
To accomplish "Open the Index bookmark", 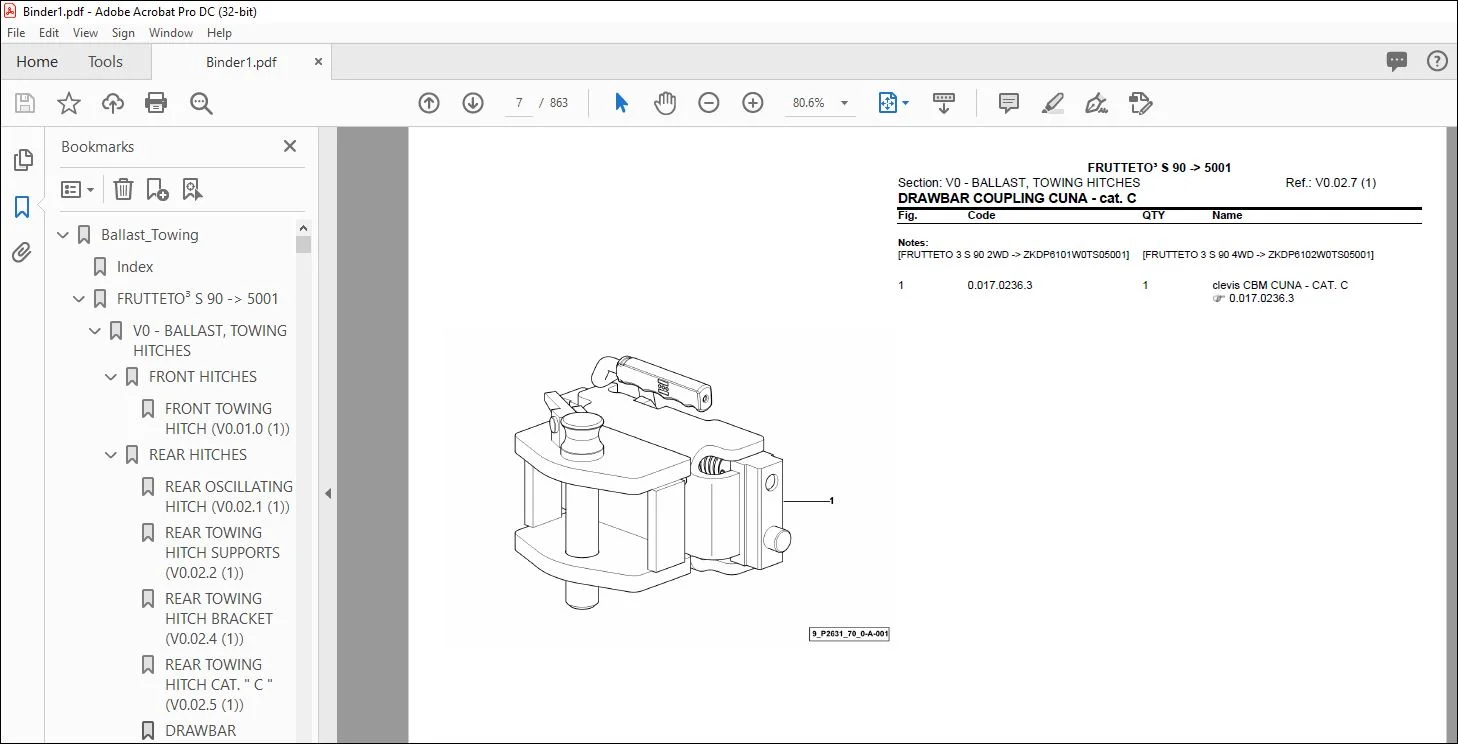I will [135, 267].
